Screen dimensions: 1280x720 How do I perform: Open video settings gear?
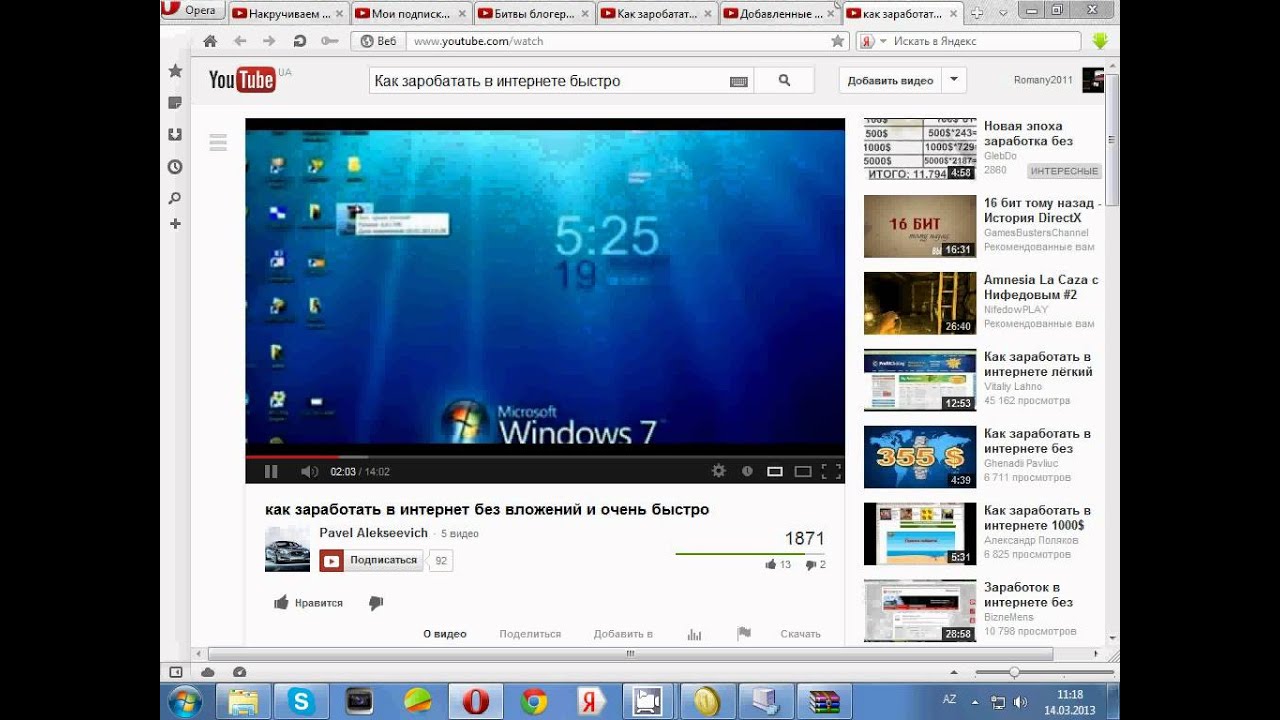tap(718, 471)
